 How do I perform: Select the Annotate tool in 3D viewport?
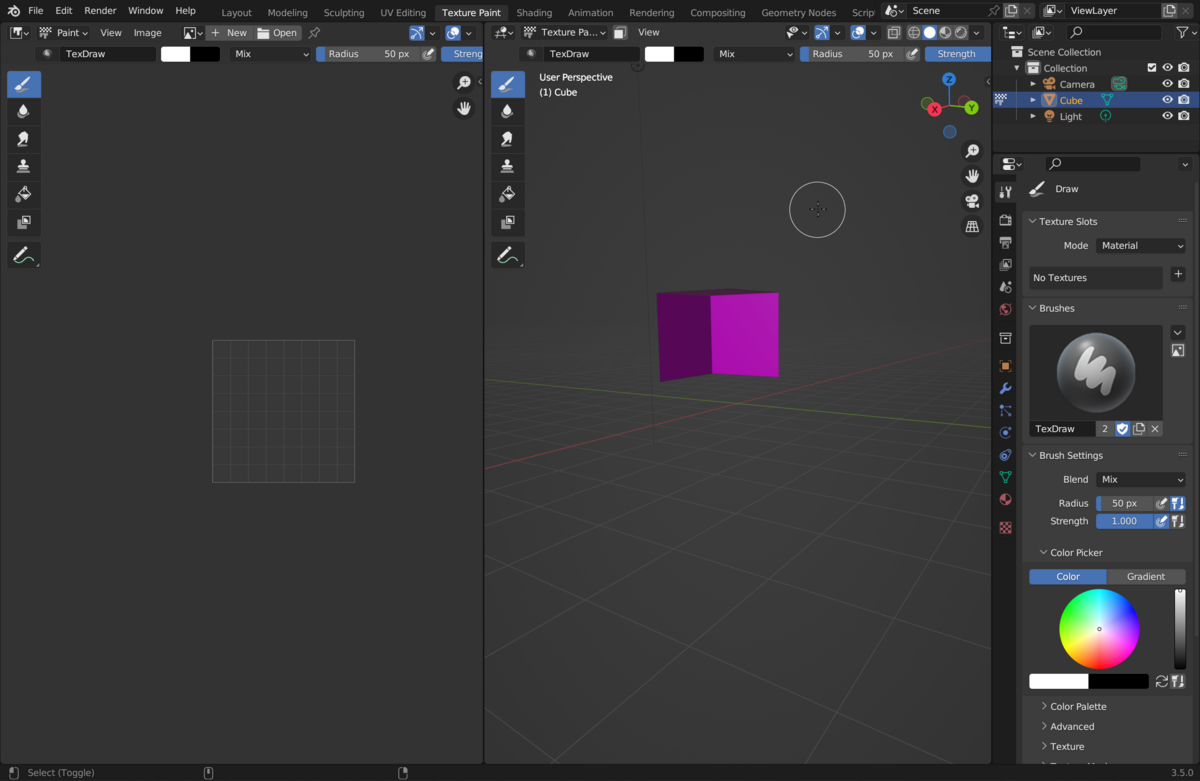(x=508, y=256)
